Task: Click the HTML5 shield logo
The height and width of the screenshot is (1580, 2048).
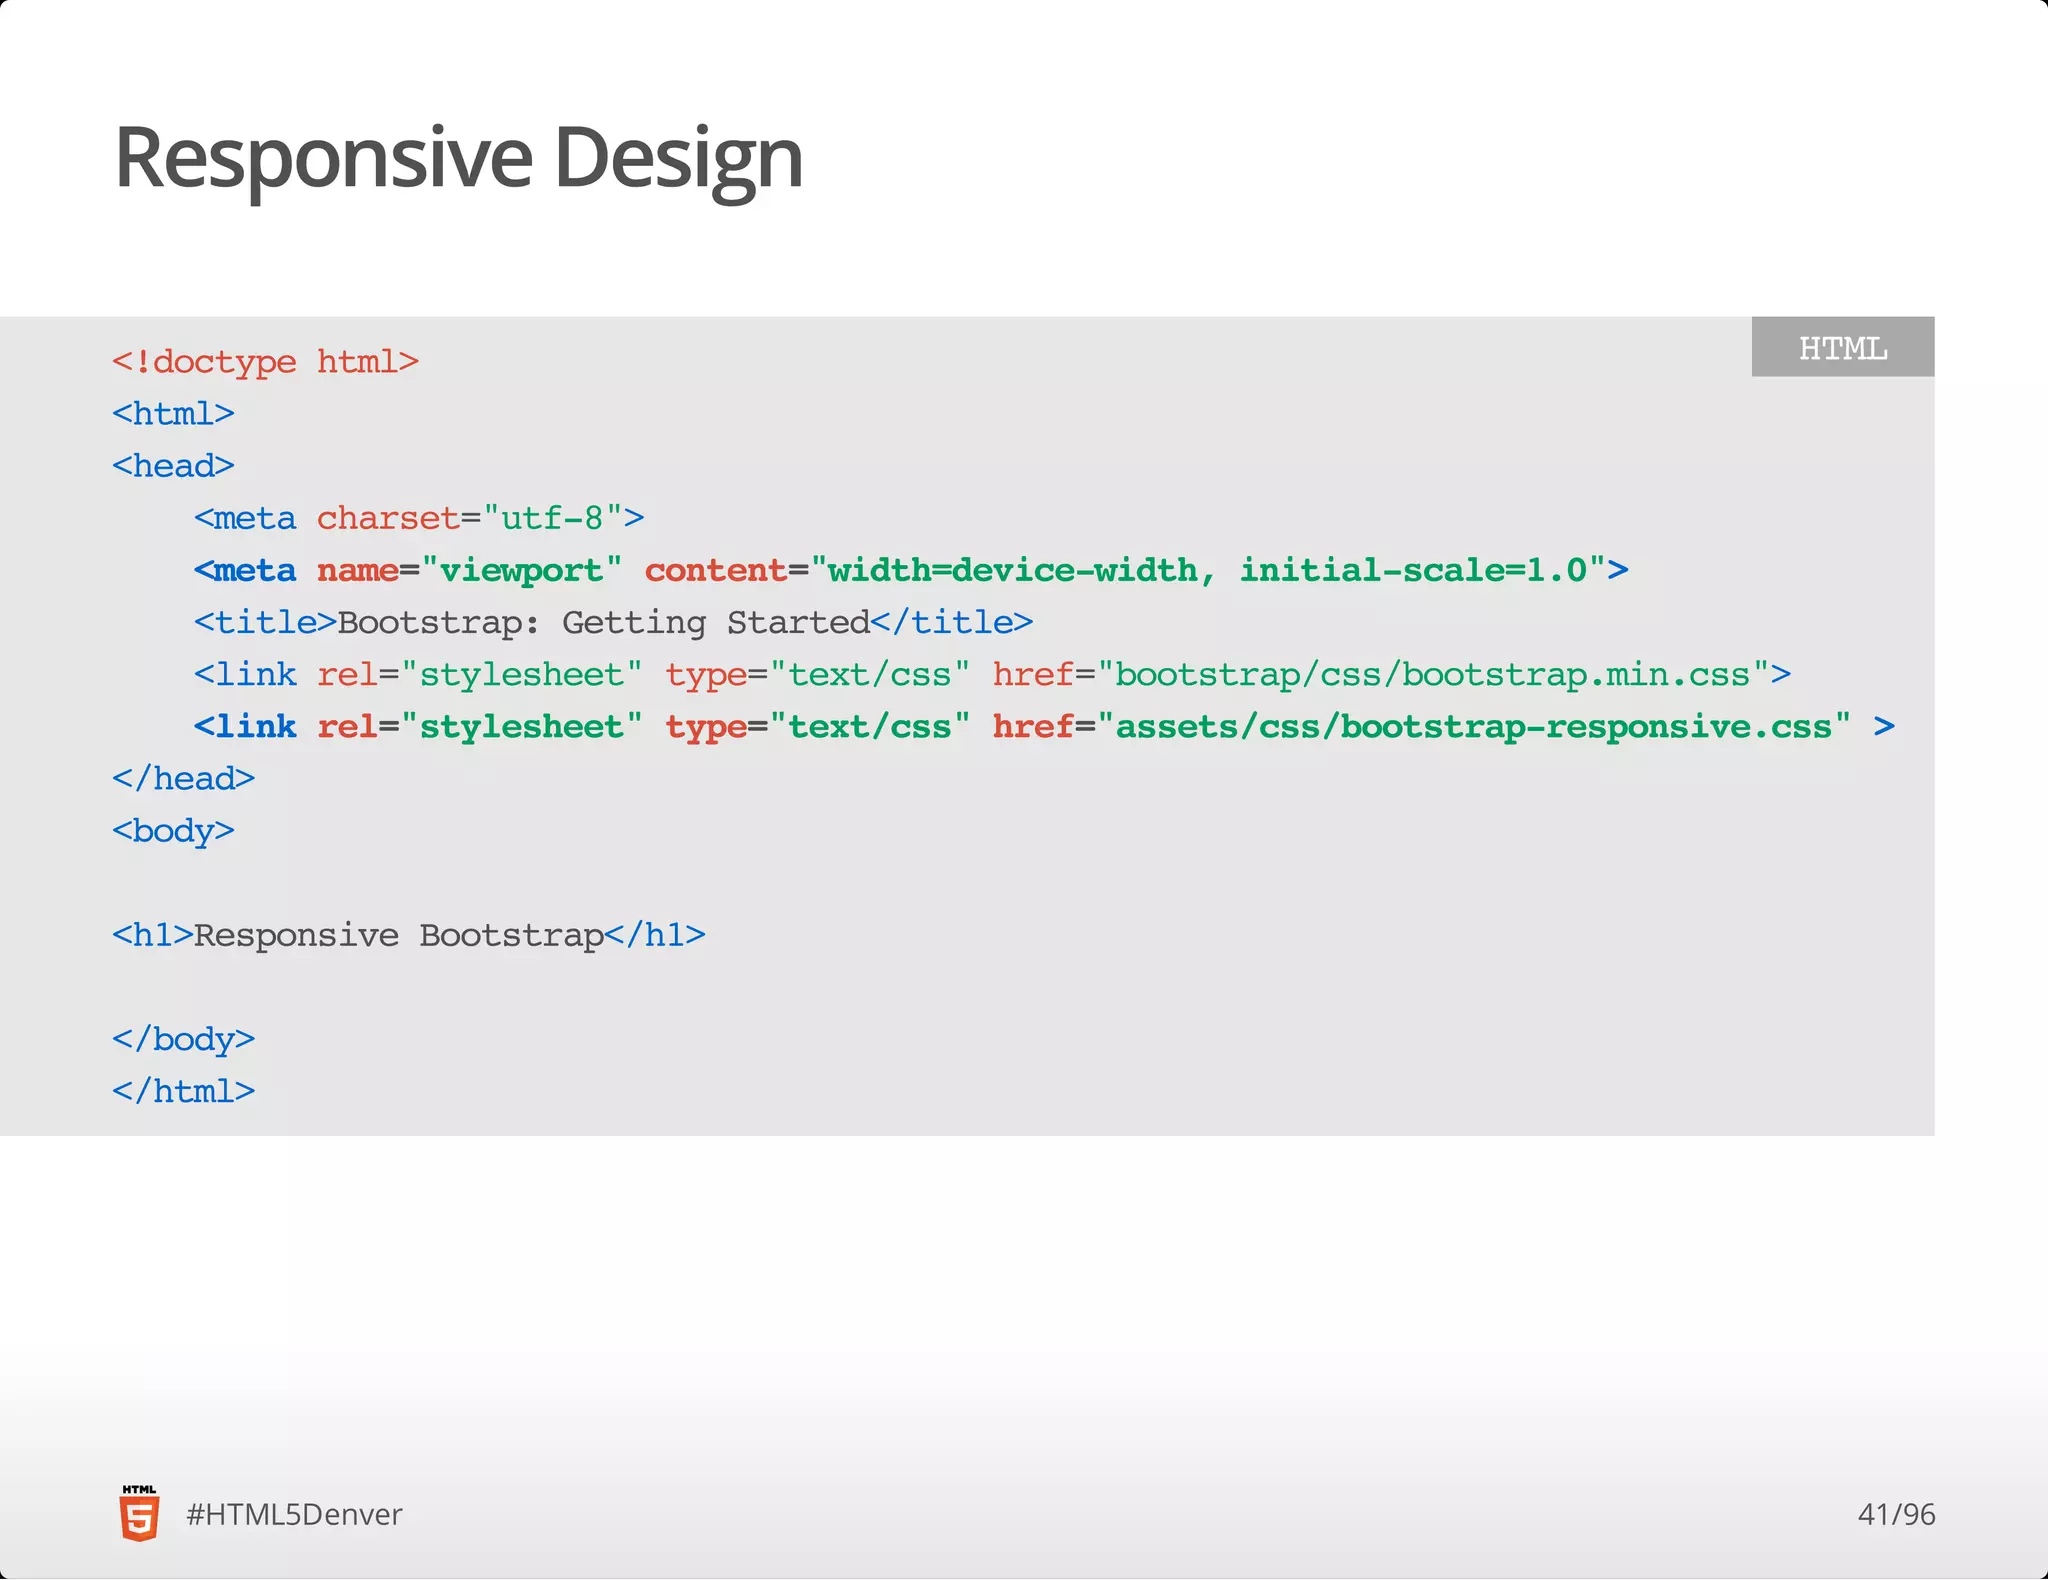Action: [139, 1513]
